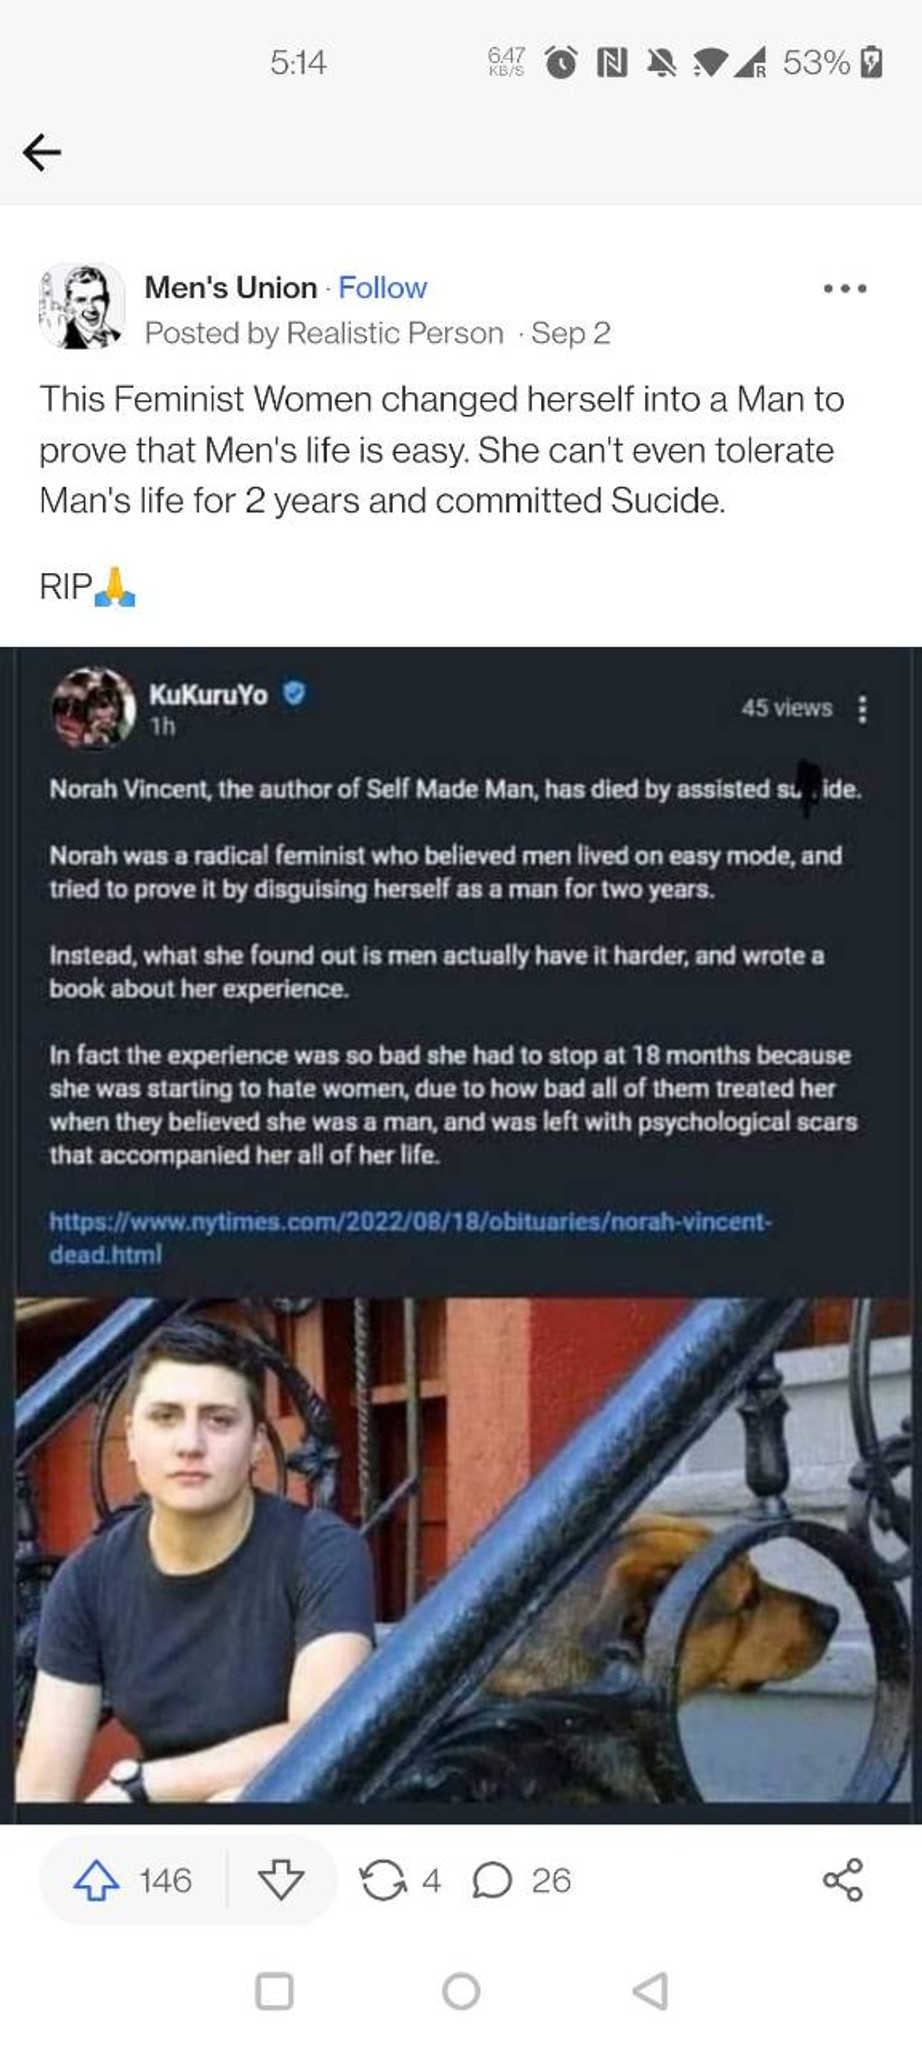The image size is (922, 2048).
Task: Tap KuKuruYo profile picture
Action: (x=93, y=708)
